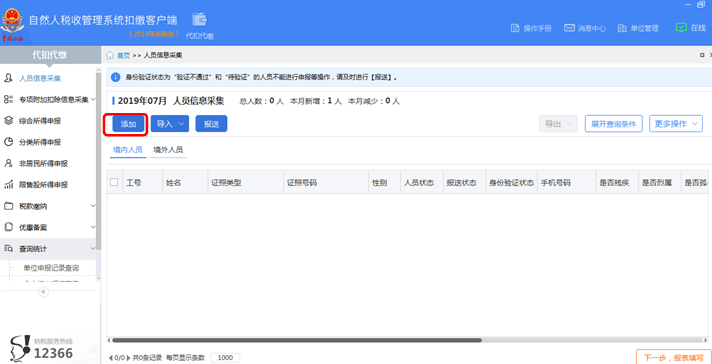The height and width of the screenshot is (364, 712).
Task: Click the 首页 breadcrumb link
Action: pos(124,55)
